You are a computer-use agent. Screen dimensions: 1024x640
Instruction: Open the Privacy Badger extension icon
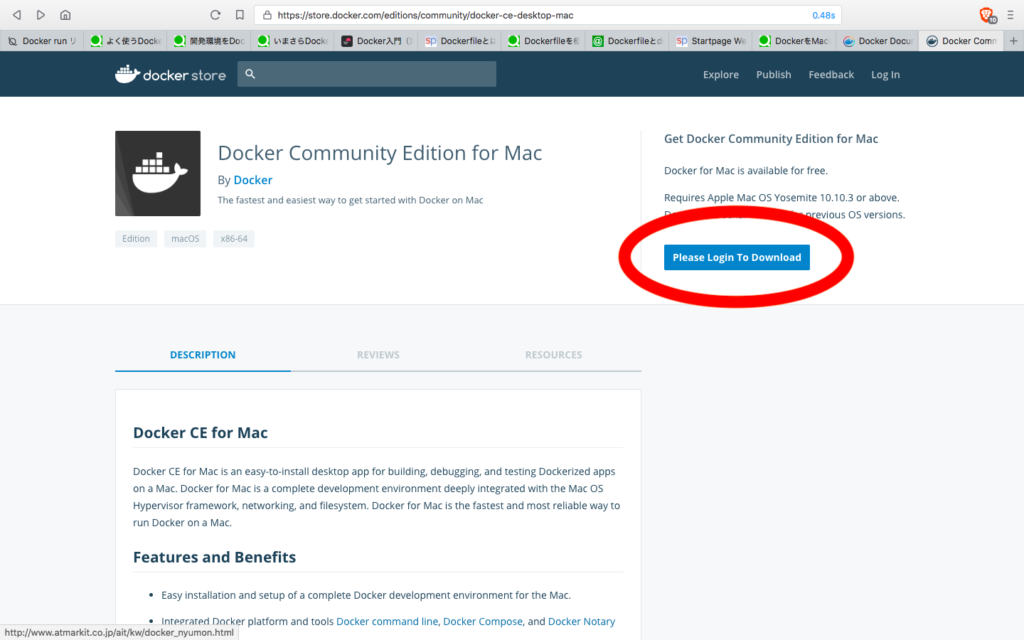click(x=985, y=14)
